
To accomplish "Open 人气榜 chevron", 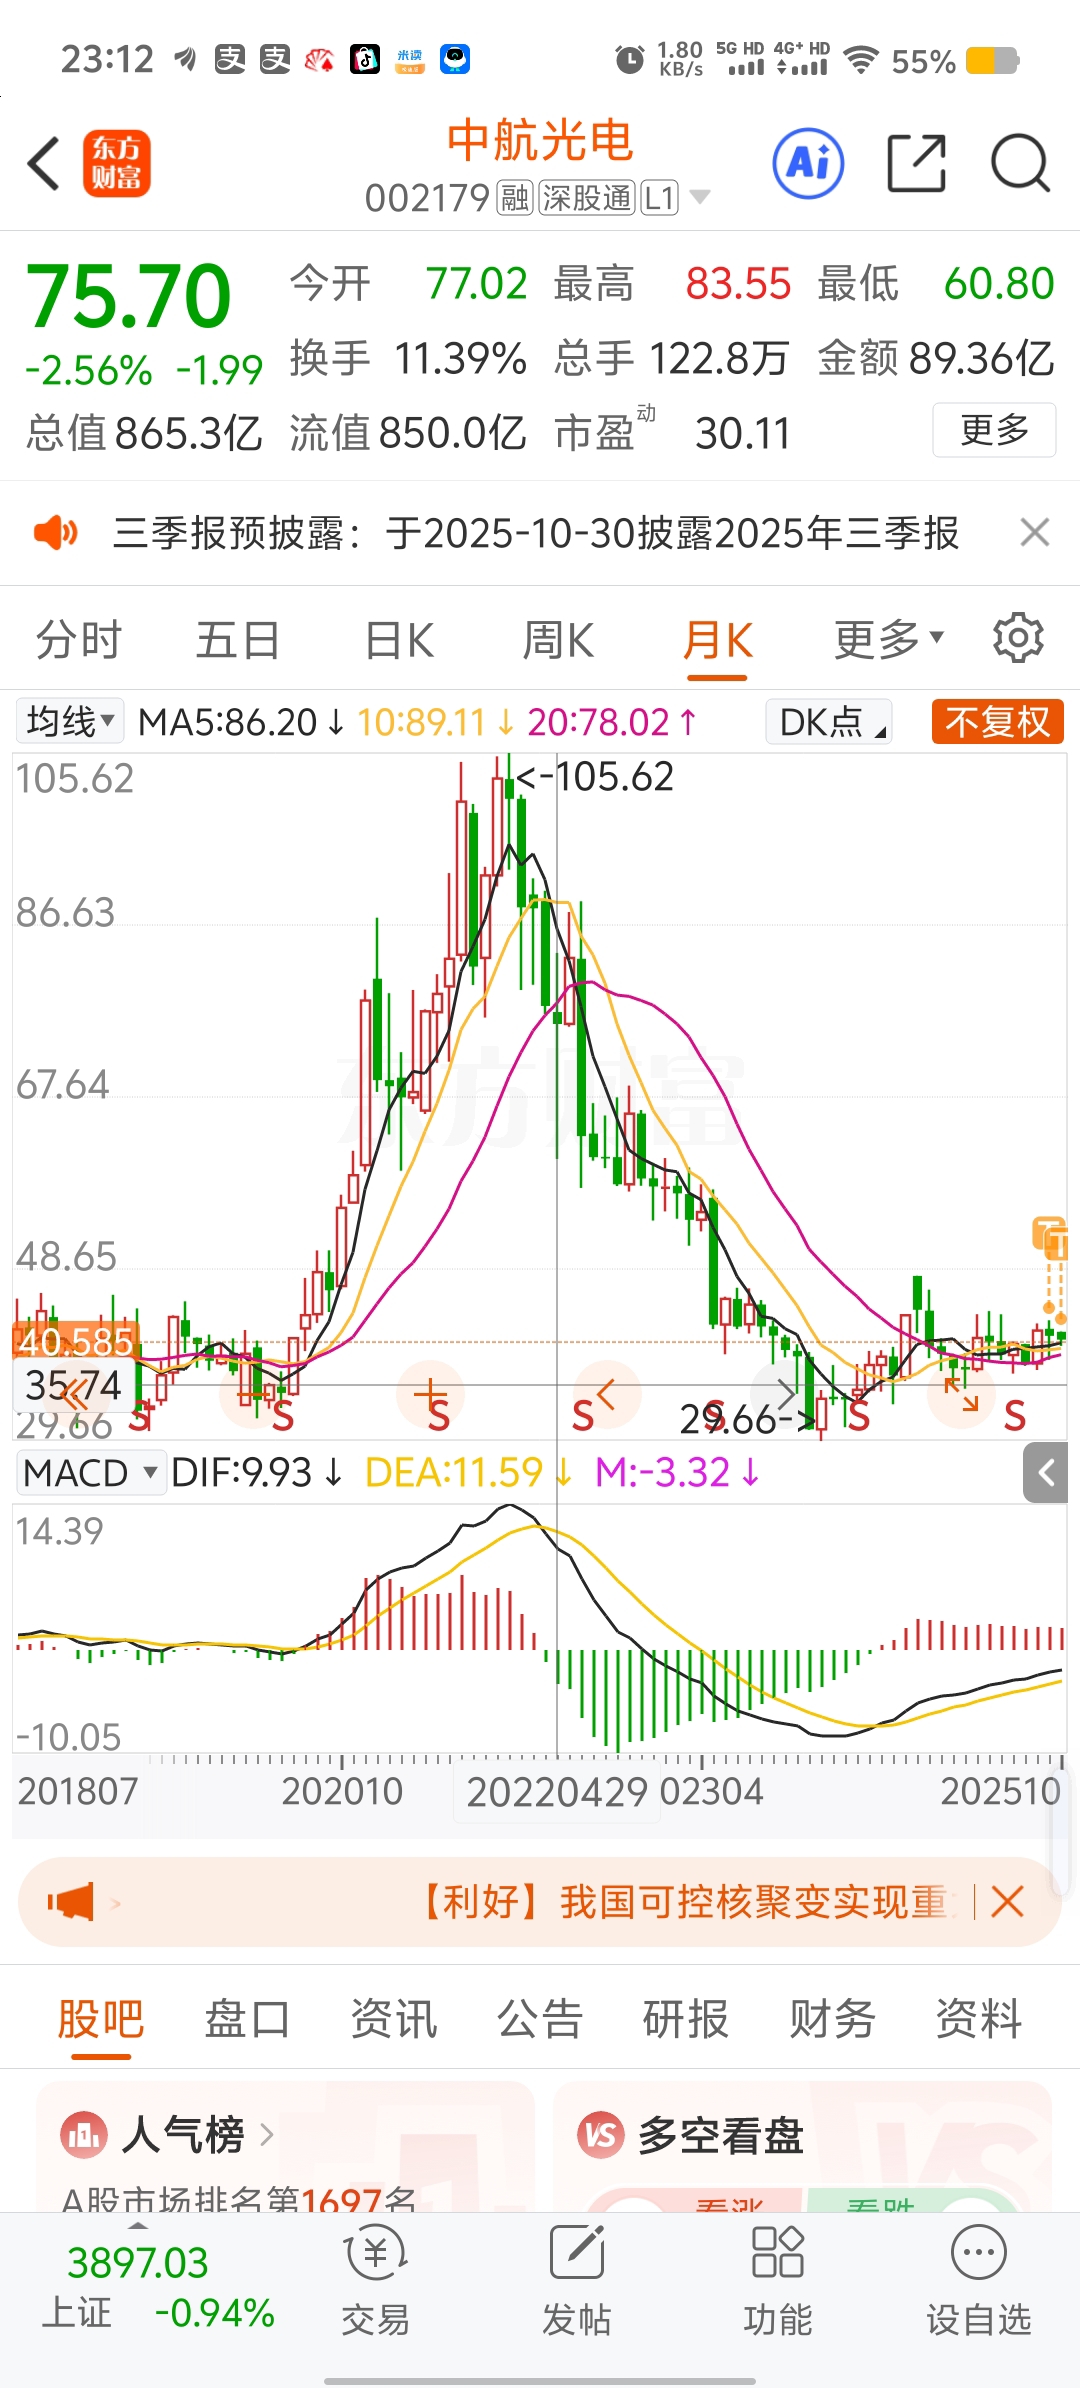I will click(x=266, y=2135).
